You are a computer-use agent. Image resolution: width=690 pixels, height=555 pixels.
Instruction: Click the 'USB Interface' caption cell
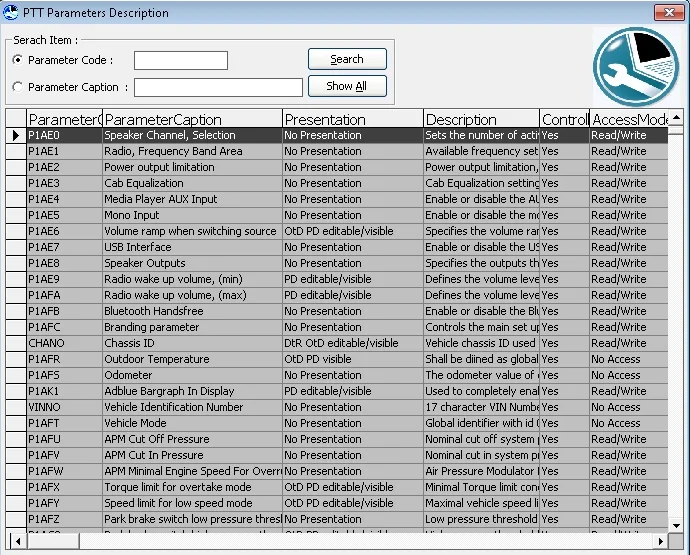192,247
